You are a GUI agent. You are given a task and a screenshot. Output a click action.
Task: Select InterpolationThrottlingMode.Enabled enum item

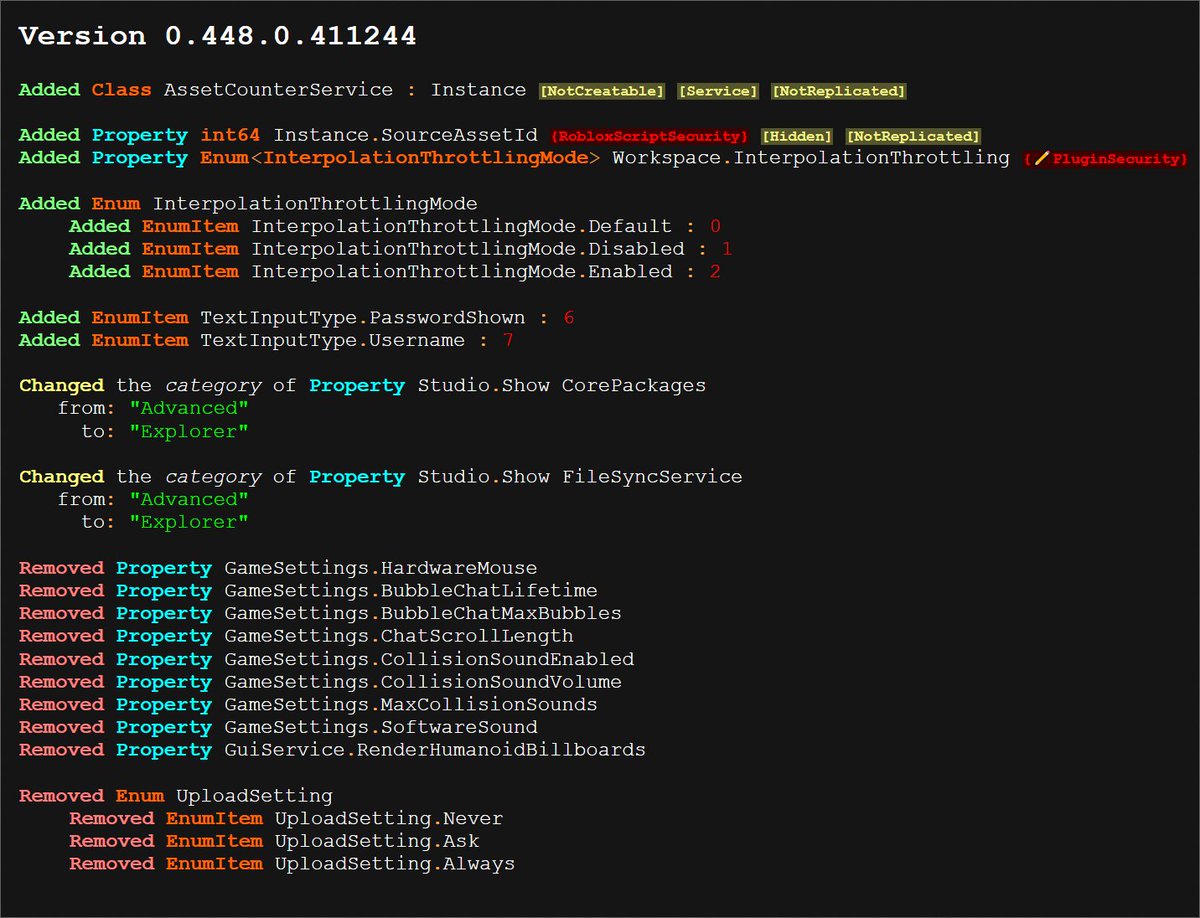click(462, 272)
